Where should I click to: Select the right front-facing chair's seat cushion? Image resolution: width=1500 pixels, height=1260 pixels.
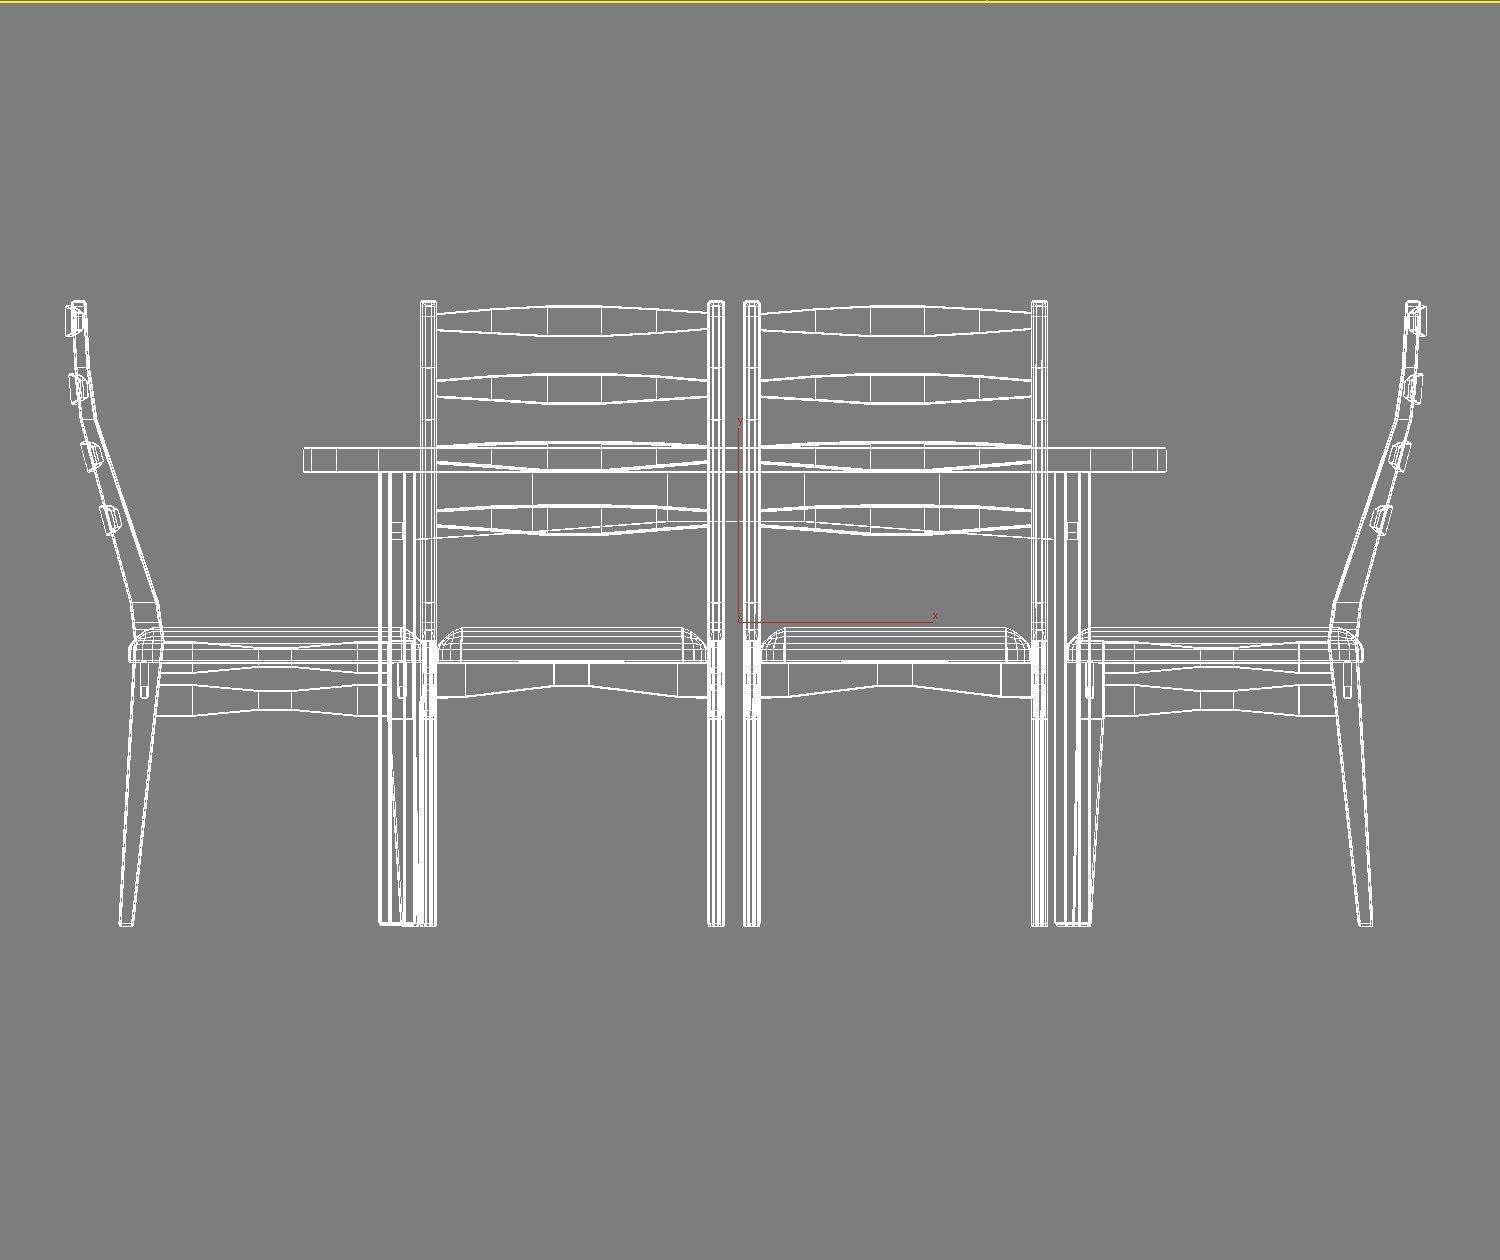[x=896, y=644]
